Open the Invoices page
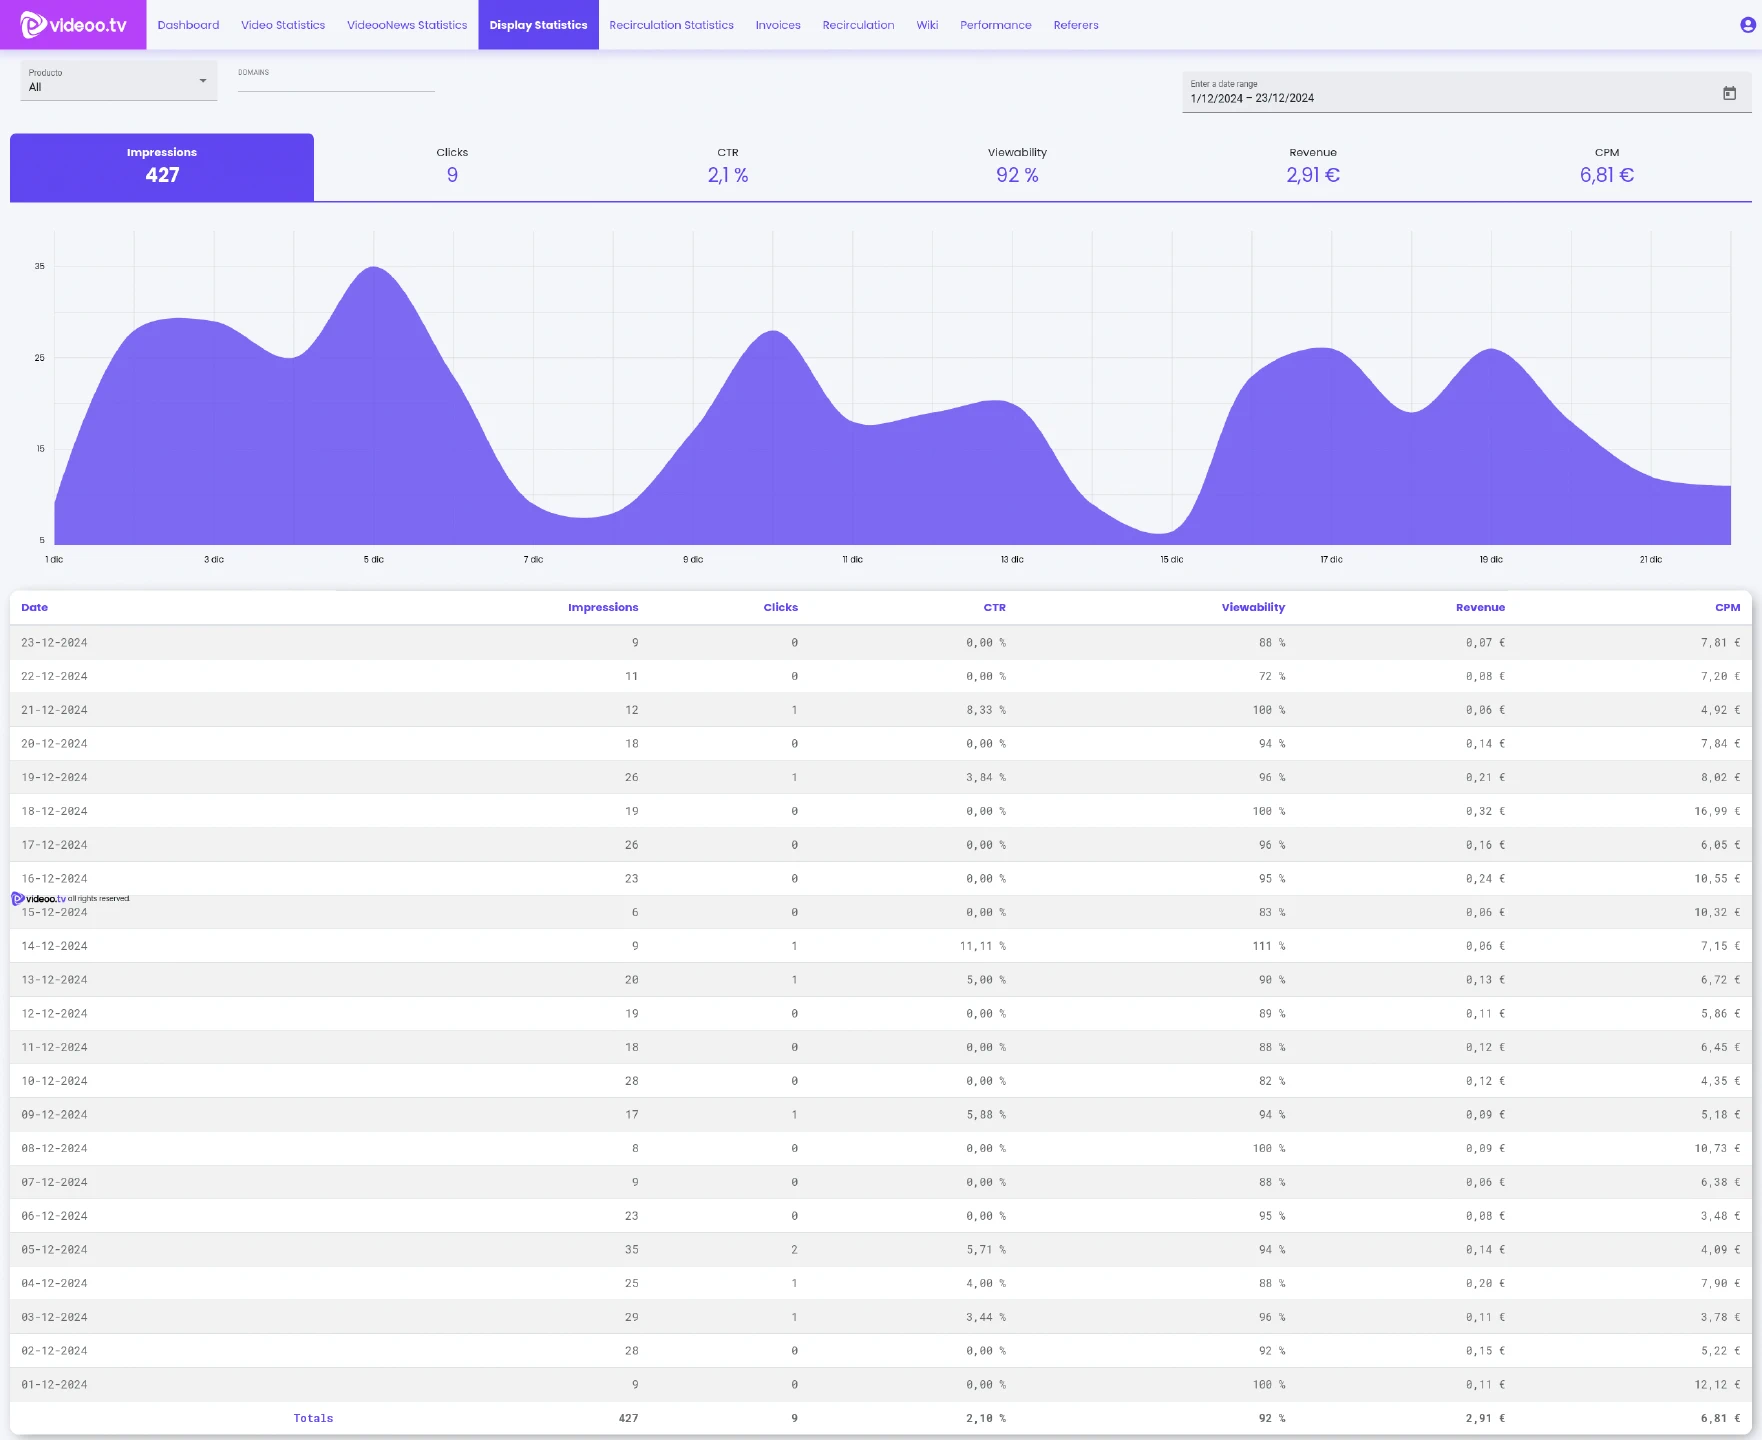Image resolution: width=1762 pixels, height=1440 pixels. (x=778, y=25)
